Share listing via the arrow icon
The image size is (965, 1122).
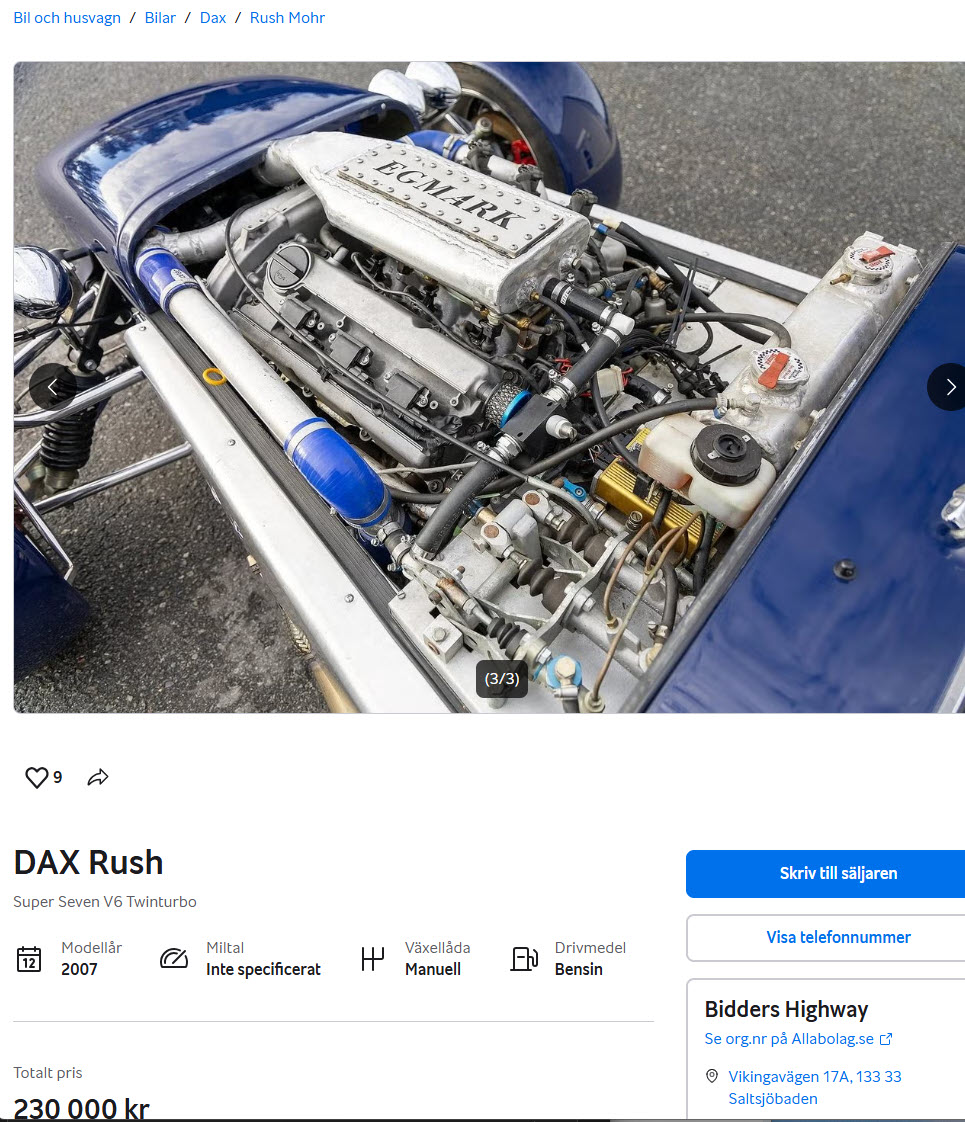(98, 777)
